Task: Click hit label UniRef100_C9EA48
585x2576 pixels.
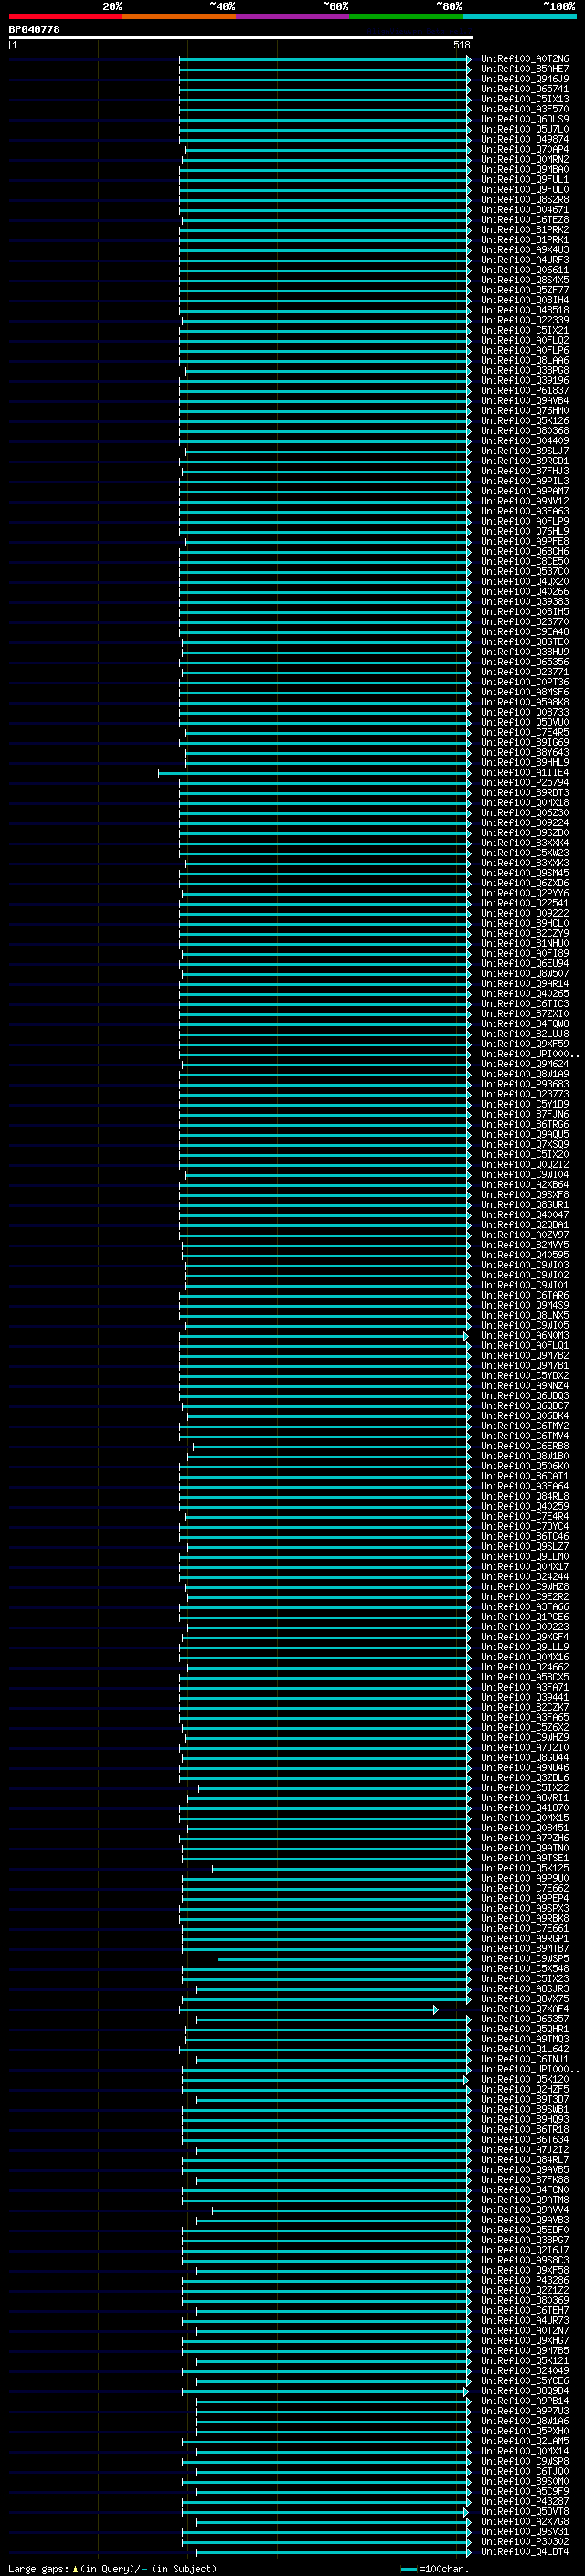Action: click(525, 632)
